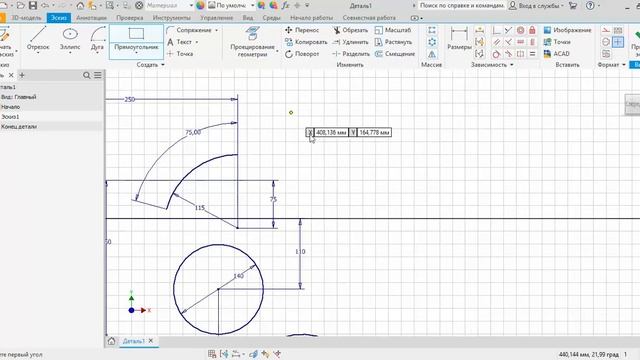Switch to the Аннотации tab
The image size is (640, 360).
pos(91,18)
